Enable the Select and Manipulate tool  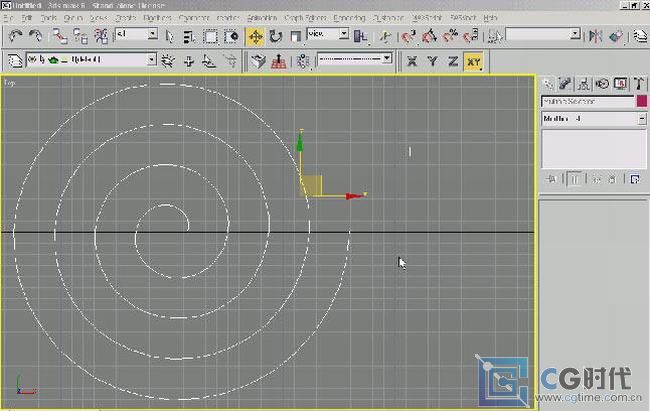(x=385, y=36)
